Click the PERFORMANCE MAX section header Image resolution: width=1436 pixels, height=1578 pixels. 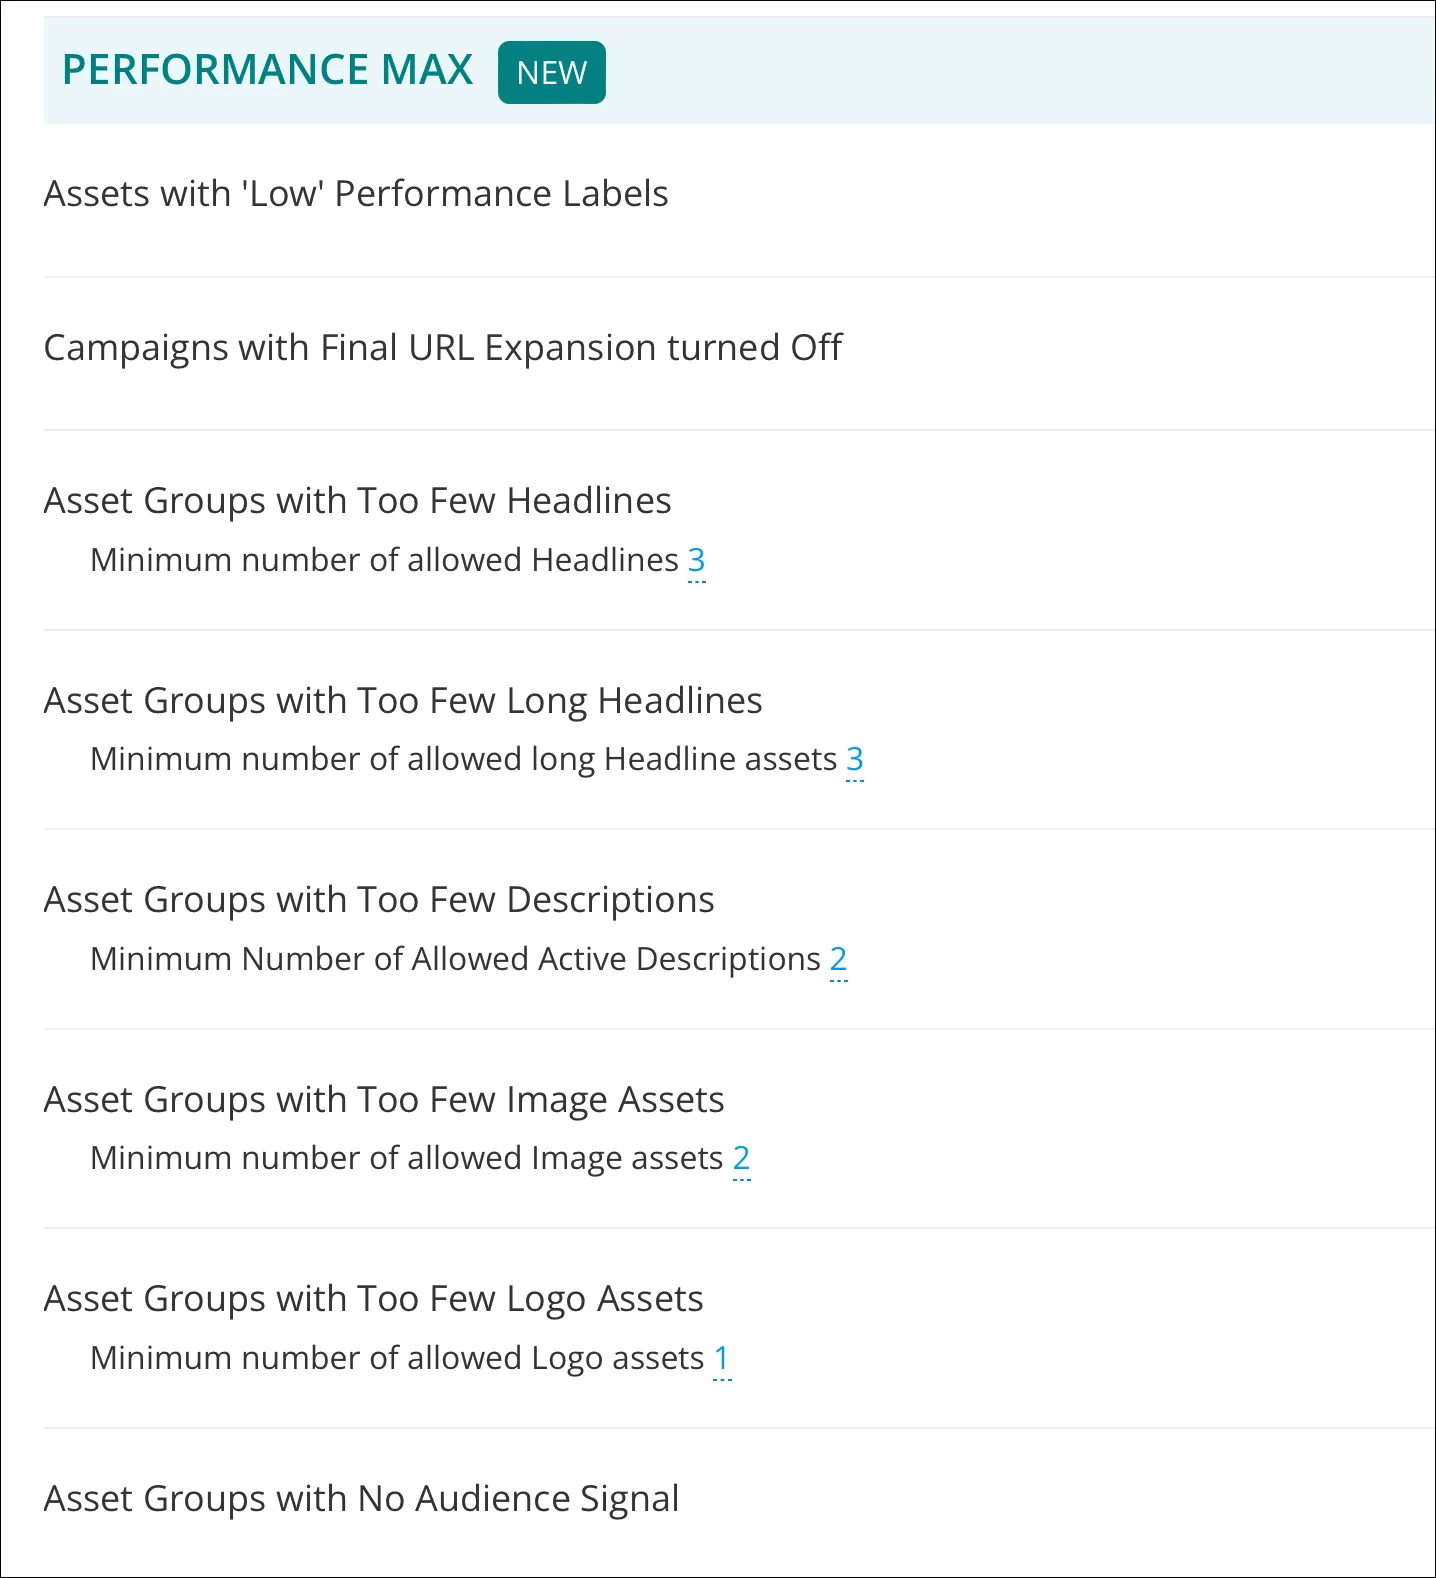(267, 70)
